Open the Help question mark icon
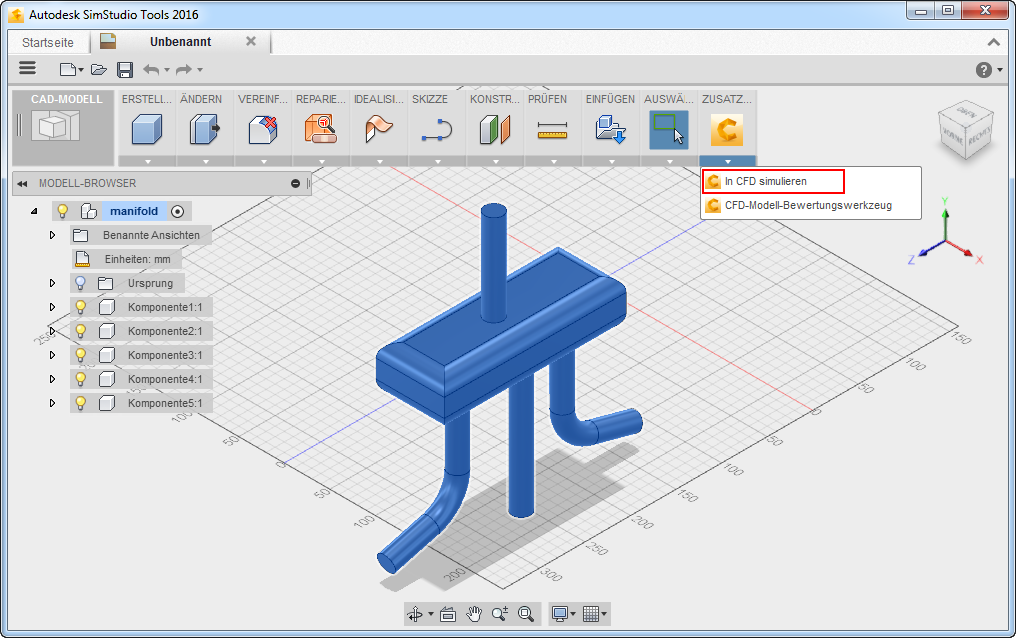Viewport: 1016px width, 638px height. (984, 70)
